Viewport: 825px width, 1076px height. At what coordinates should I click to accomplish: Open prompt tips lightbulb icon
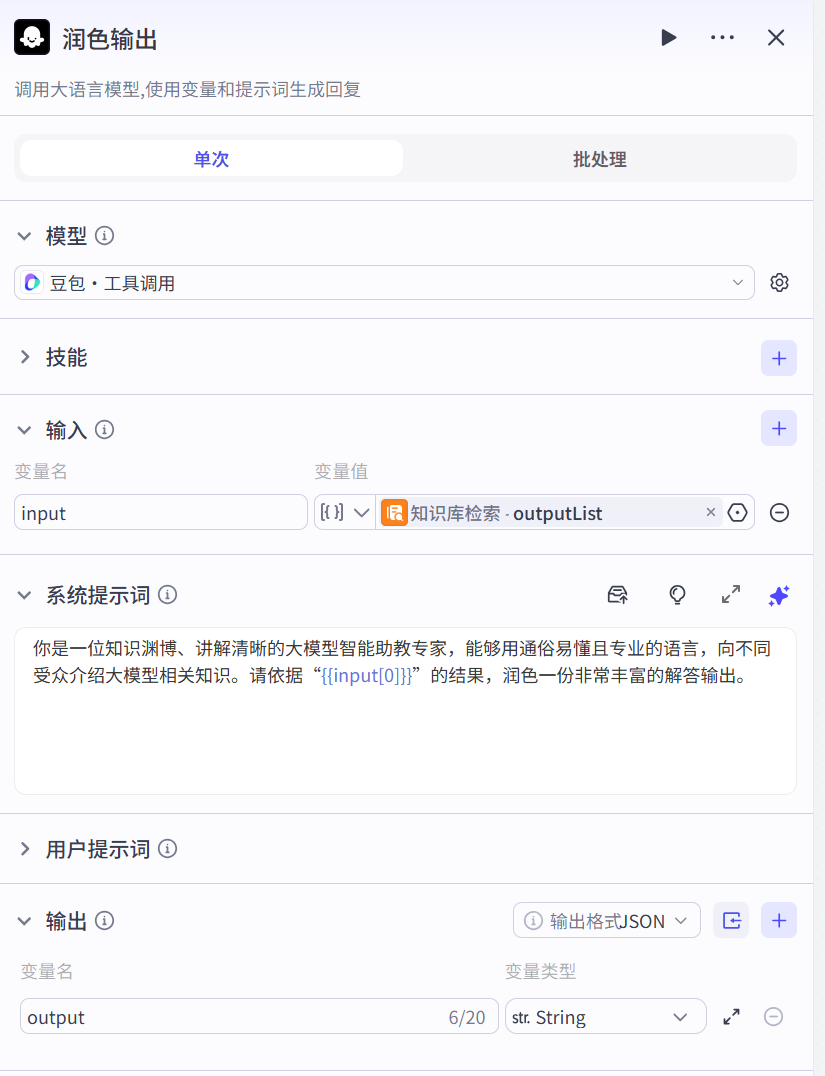[677, 595]
